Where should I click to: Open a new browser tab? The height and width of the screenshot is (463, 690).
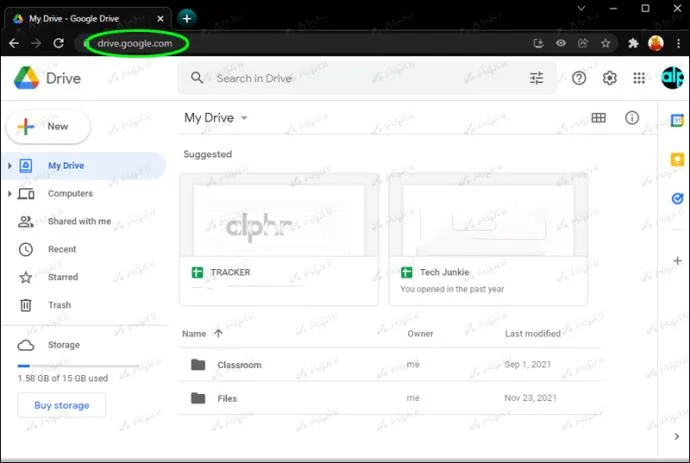(187, 18)
